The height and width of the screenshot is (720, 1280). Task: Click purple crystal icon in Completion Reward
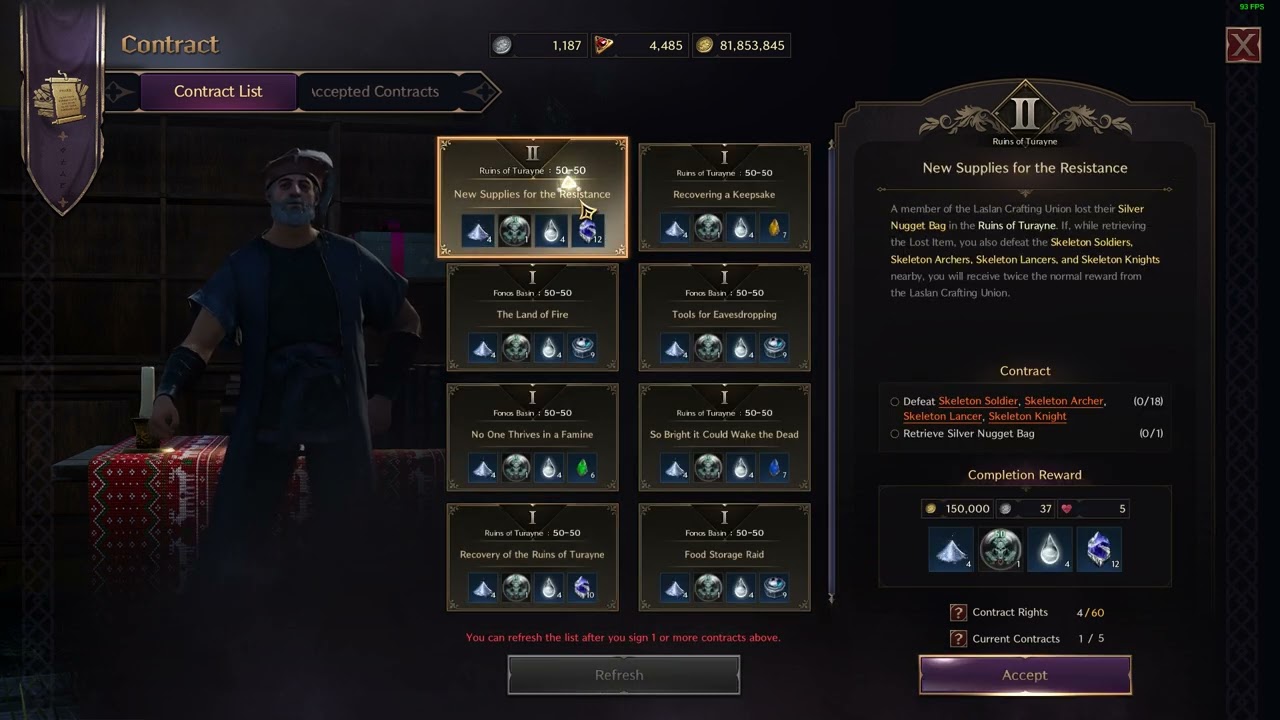tap(1098, 550)
